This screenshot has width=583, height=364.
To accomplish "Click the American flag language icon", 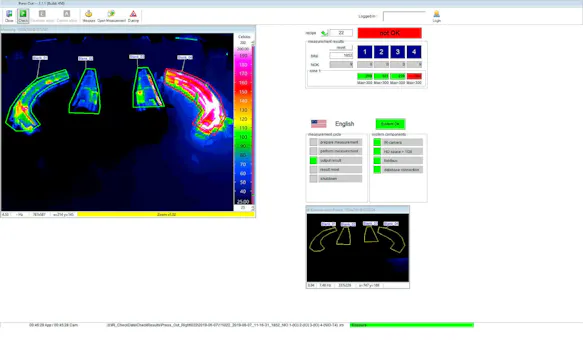I will (x=319, y=123).
